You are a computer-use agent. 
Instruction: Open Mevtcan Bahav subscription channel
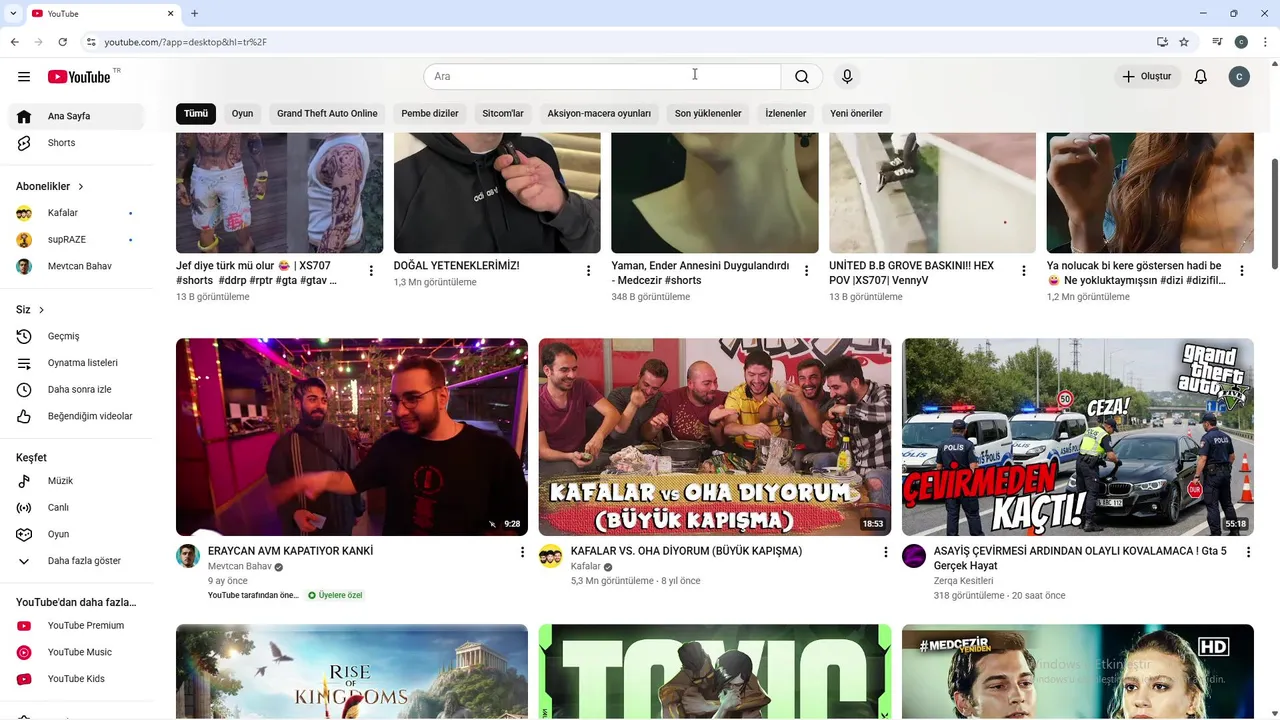pyautogui.click(x=76, y=266)
